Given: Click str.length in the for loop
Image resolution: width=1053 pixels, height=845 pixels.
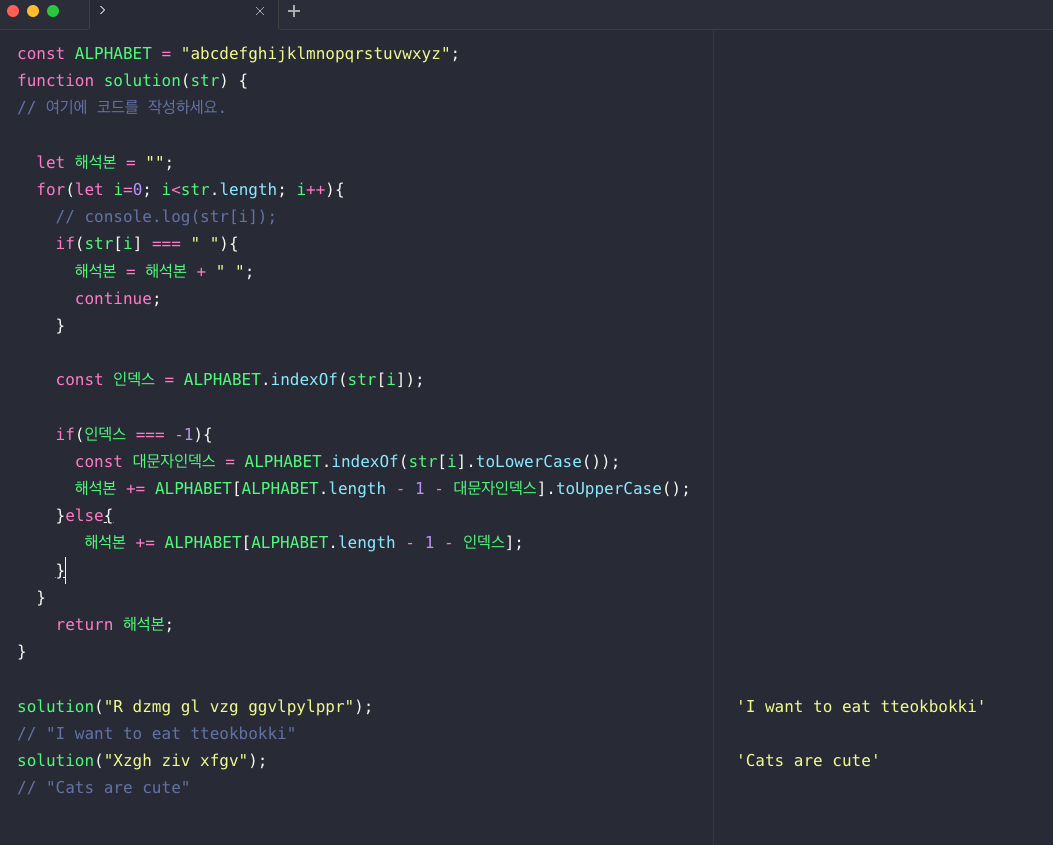Looking at the screenshot, I should pyautogui.click(x=229, y=189).
